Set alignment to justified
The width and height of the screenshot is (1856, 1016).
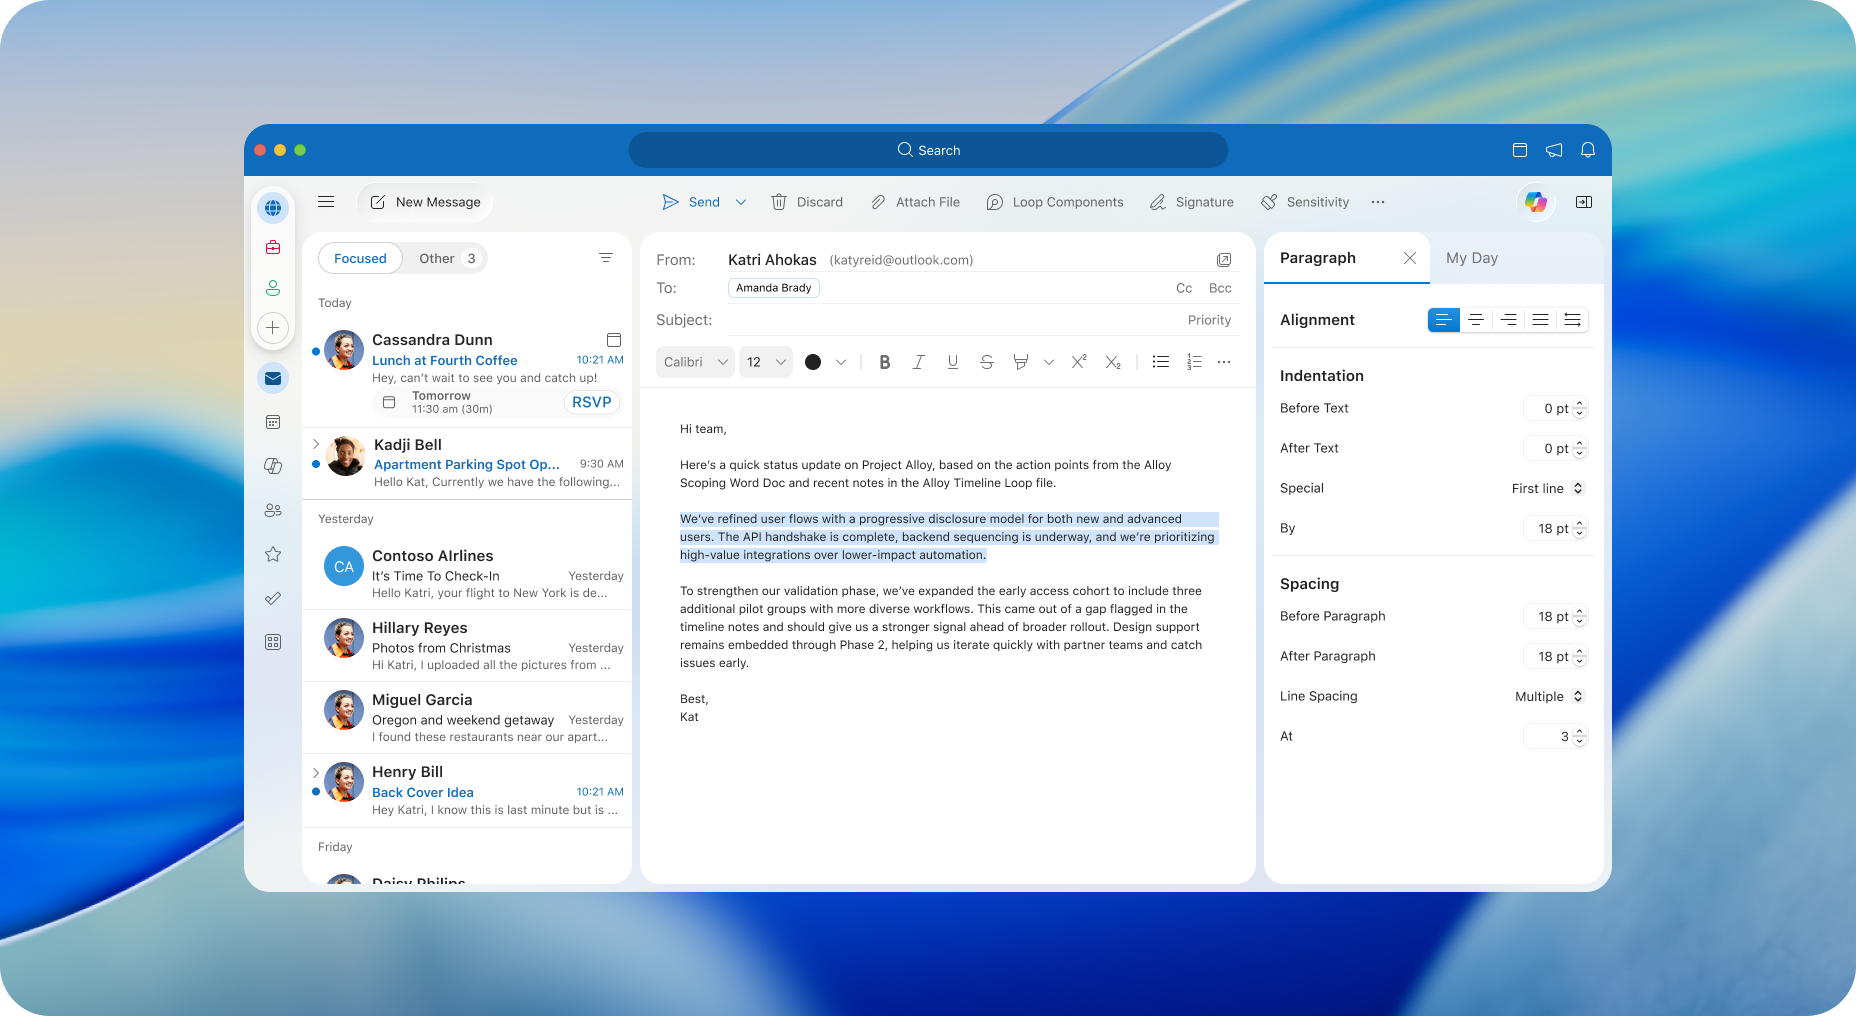pos(1540,320)
